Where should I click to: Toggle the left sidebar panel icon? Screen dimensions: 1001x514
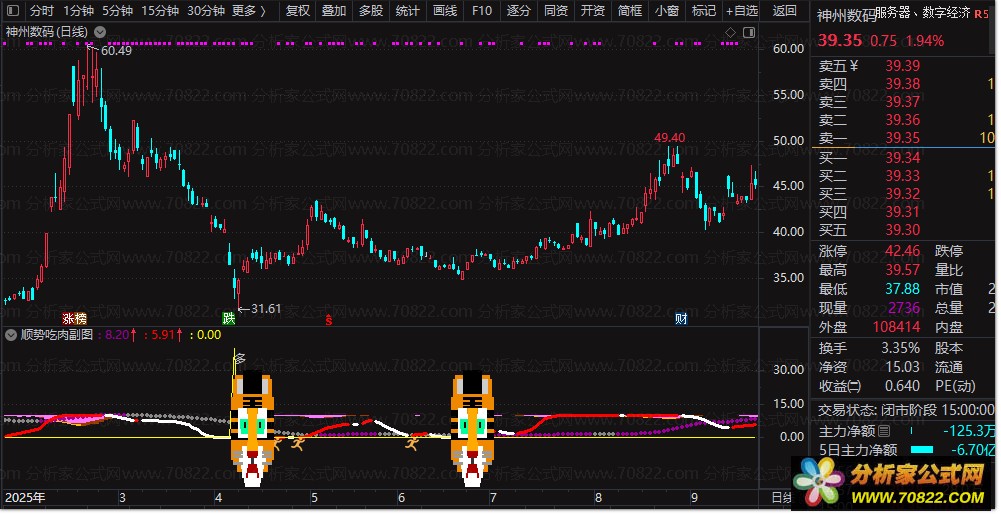tap(12, 11)
